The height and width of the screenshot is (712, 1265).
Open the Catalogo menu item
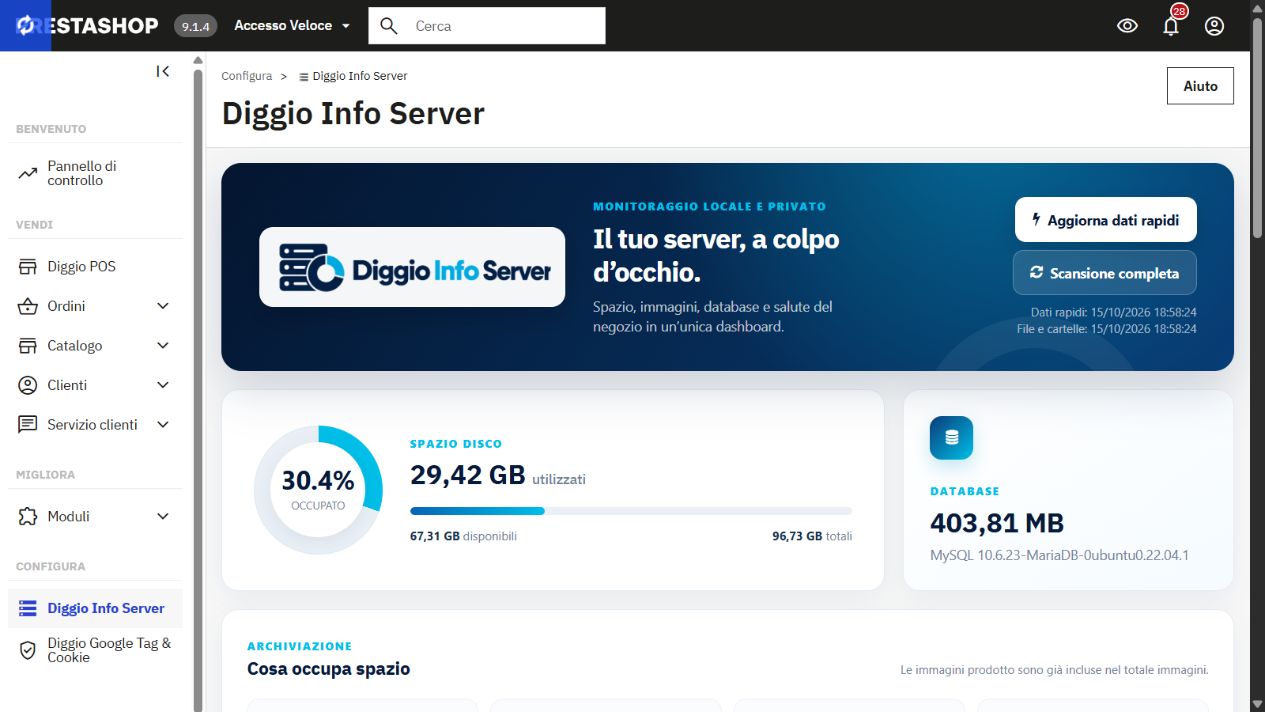pyautogui.click(x=95, y=346)
